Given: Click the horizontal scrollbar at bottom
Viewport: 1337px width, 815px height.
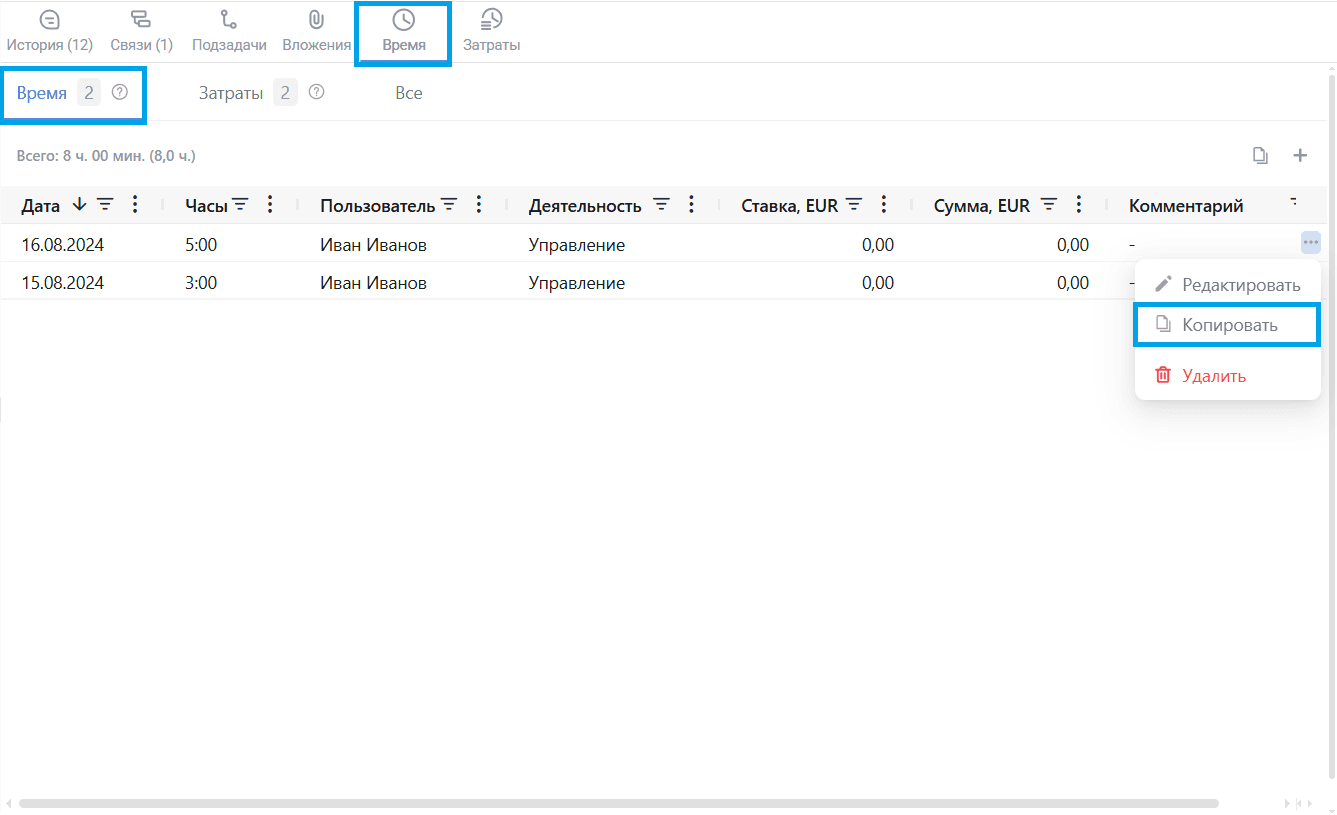Looking at the screenshot, I should click(x=618, y=803).
